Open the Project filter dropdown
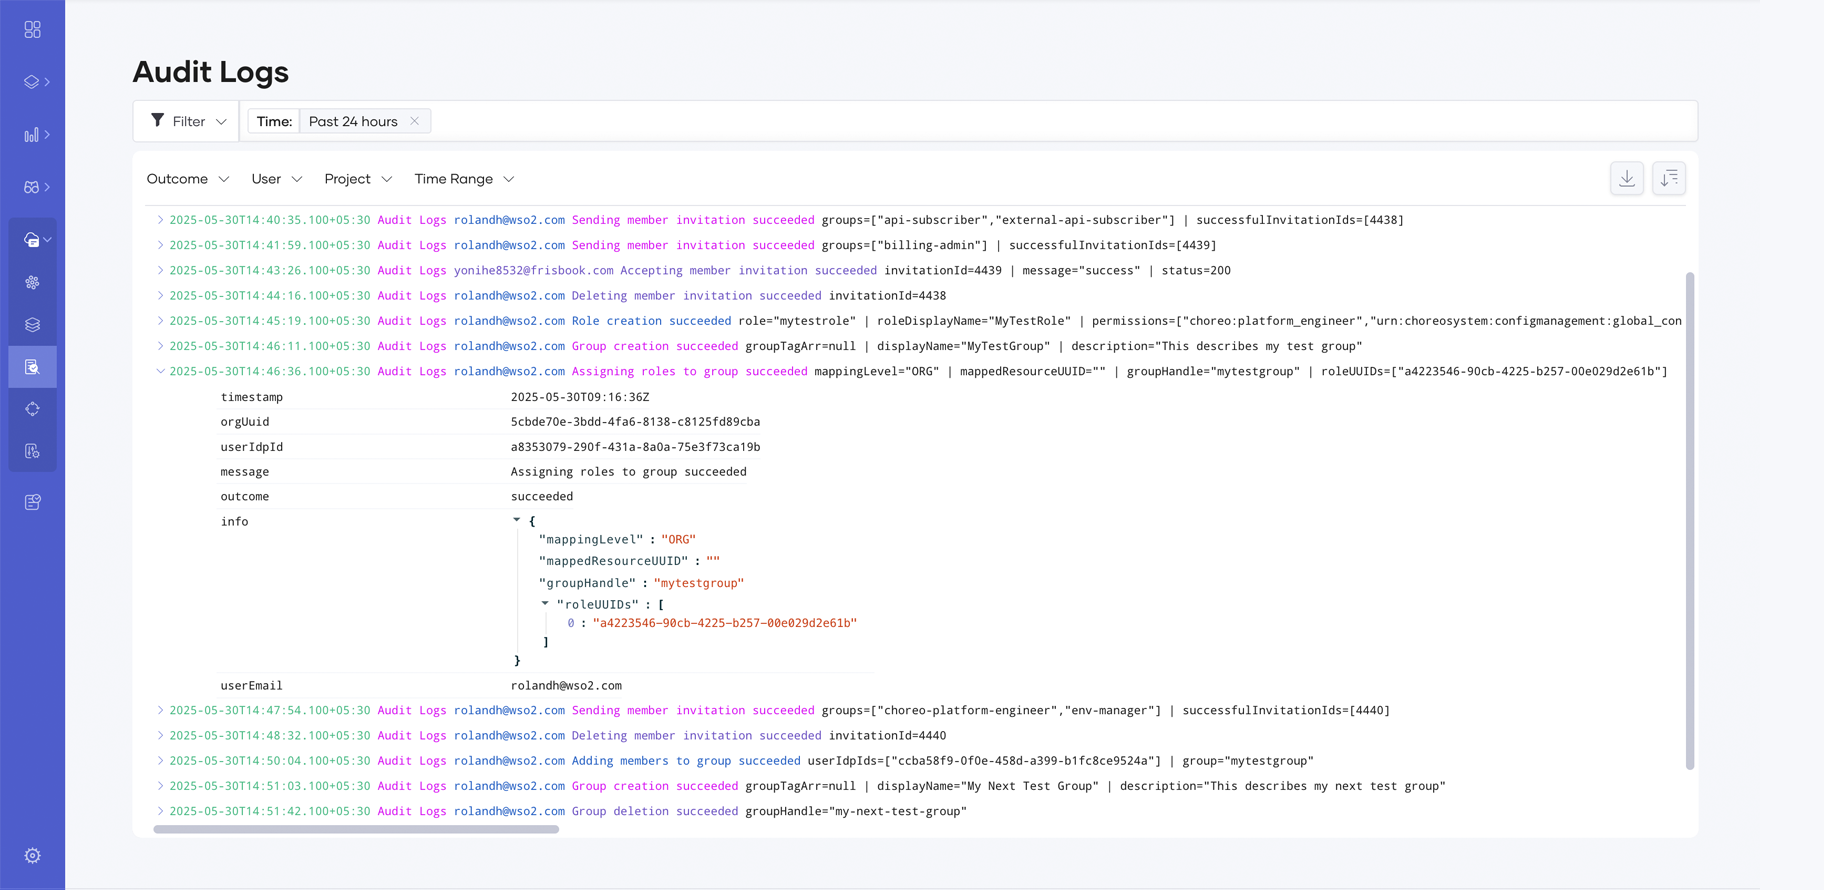This screenshot has height=890, width=1824. coord(358,179)
